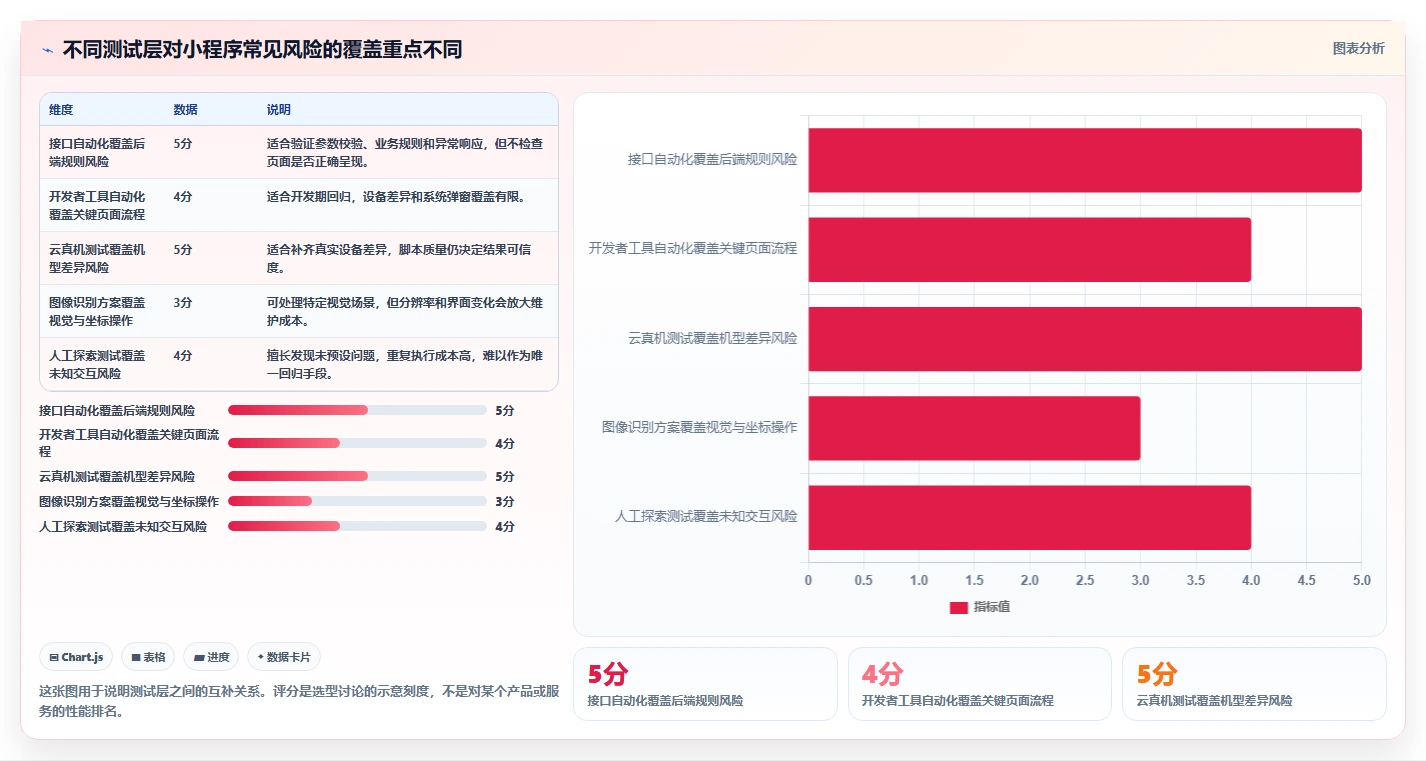Click the 维度 column header

pos(61,109)
